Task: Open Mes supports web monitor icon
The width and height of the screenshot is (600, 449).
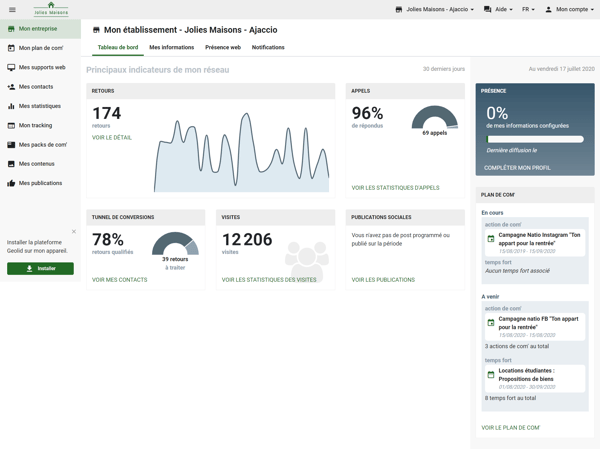Action: tap(11, 67)
